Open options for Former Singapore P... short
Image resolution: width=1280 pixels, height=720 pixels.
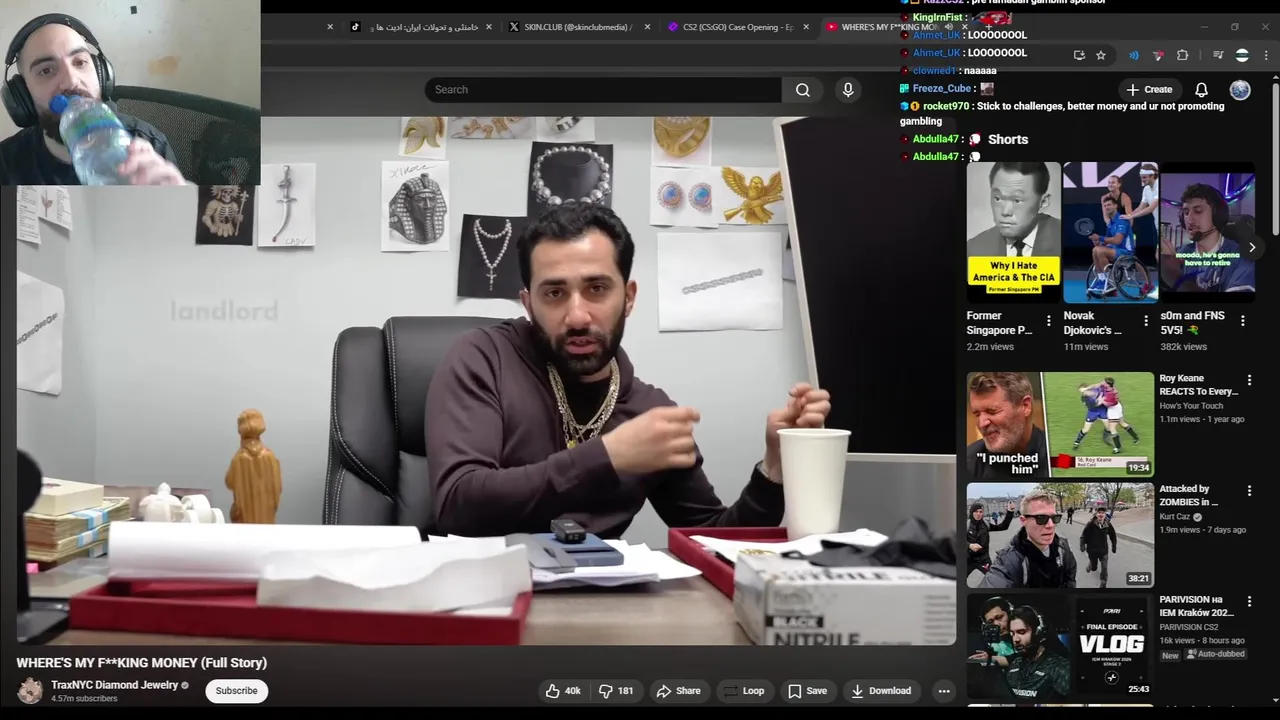(x=1049, y=321)
